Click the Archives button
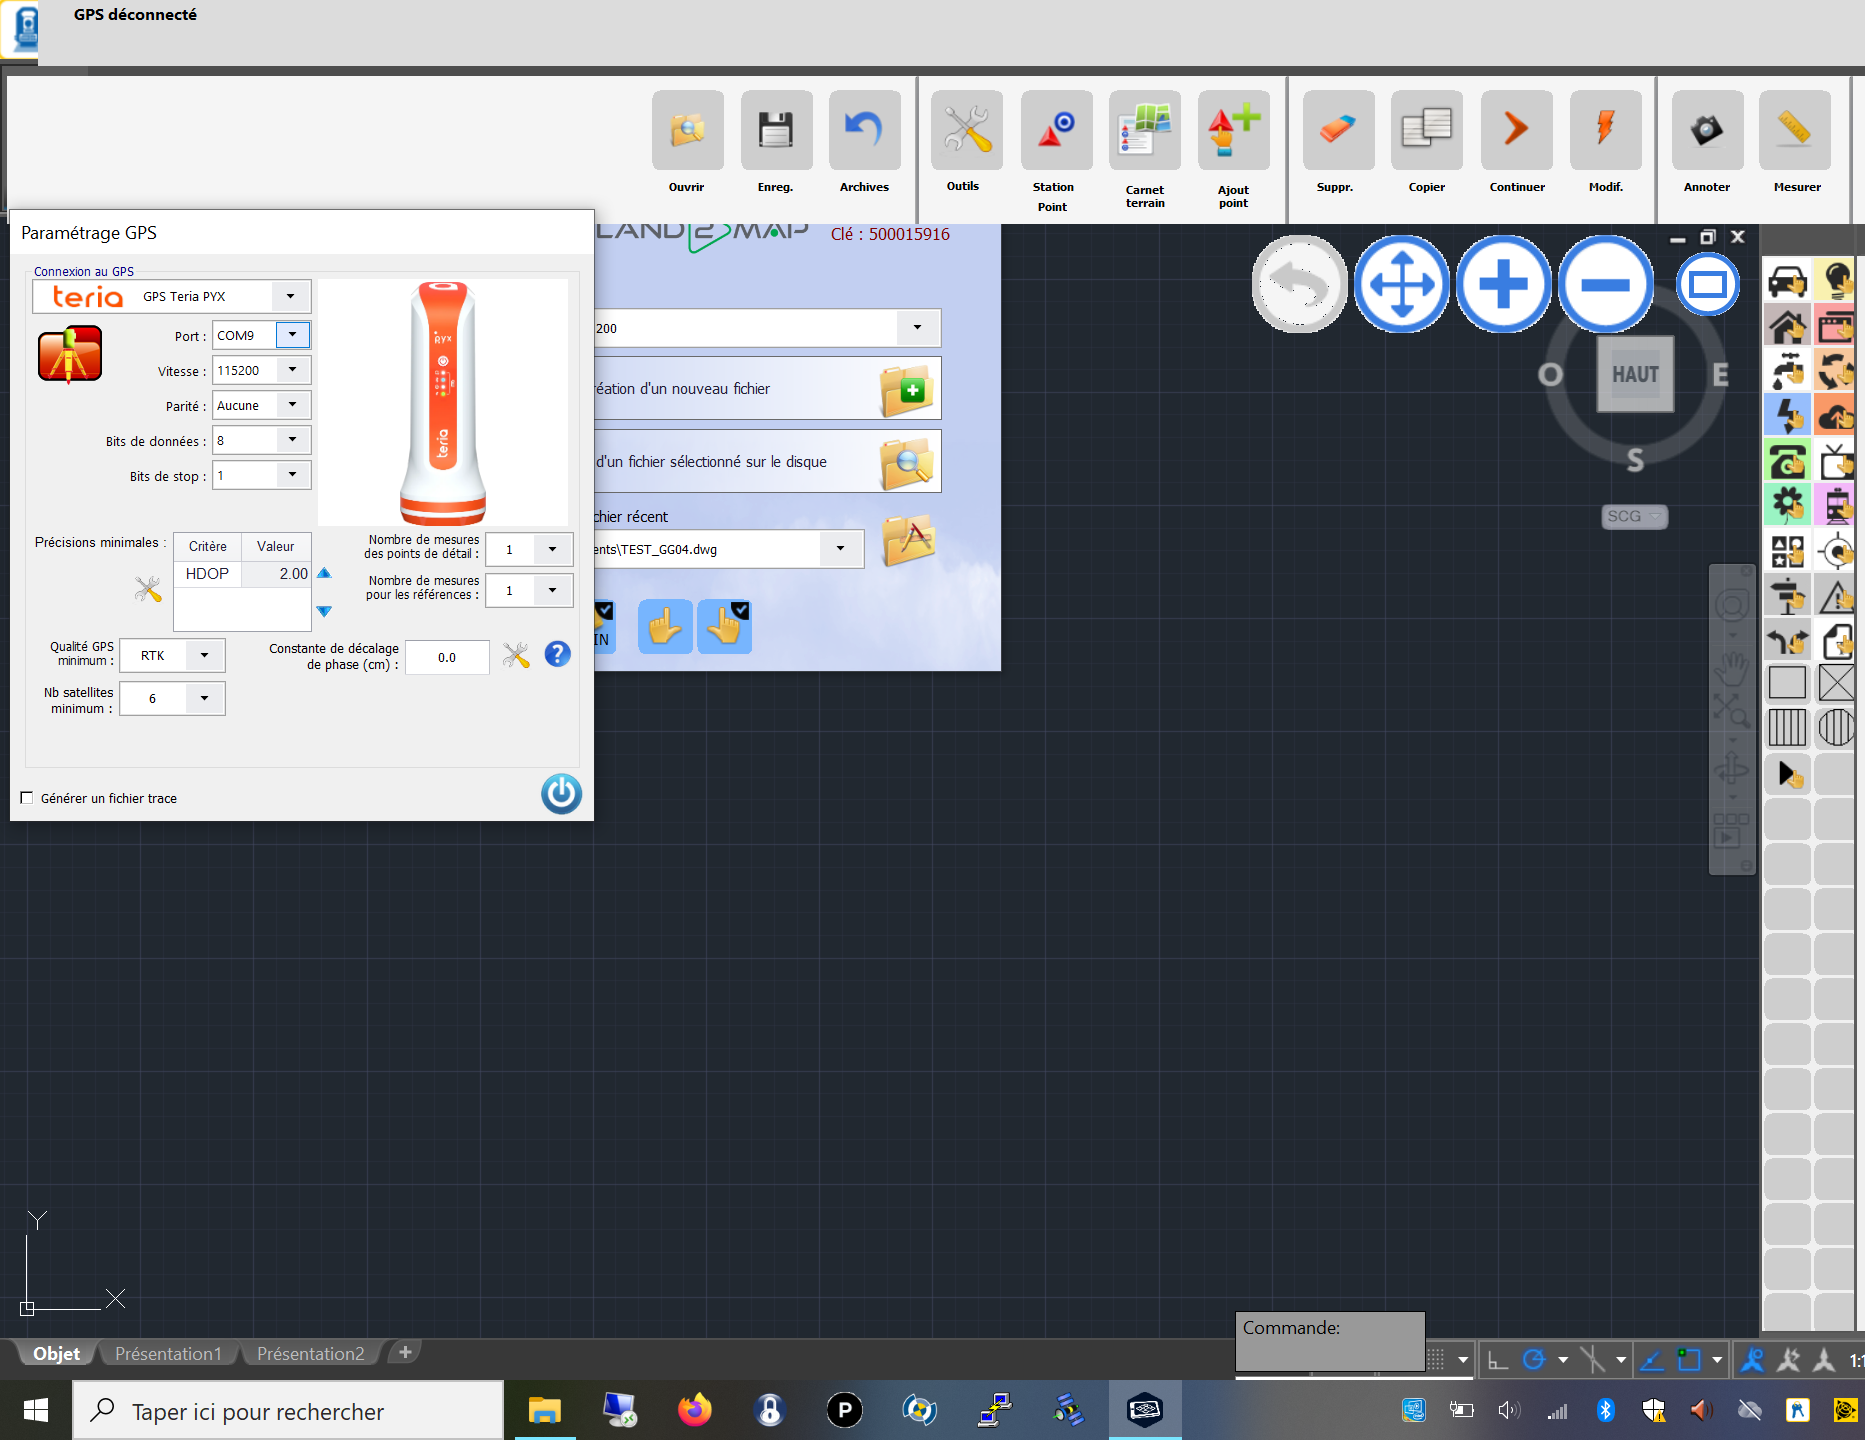Viewport: 1865px width, 1440px height. (864, 131)
